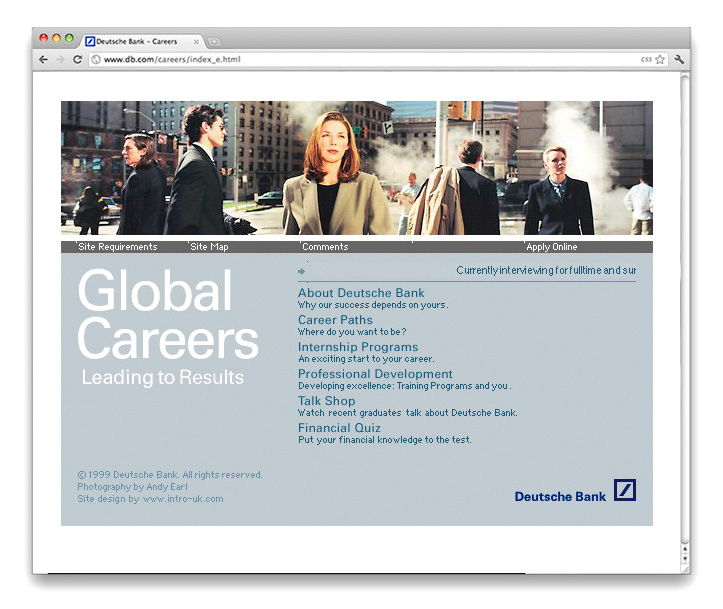Click the Deutsche Bank wordmark text

coord(560,497)
